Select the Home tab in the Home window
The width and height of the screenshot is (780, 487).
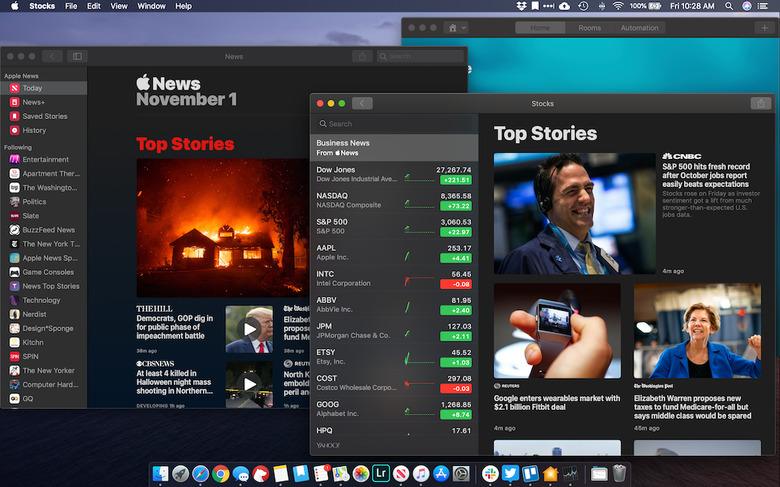coord(540,28)
